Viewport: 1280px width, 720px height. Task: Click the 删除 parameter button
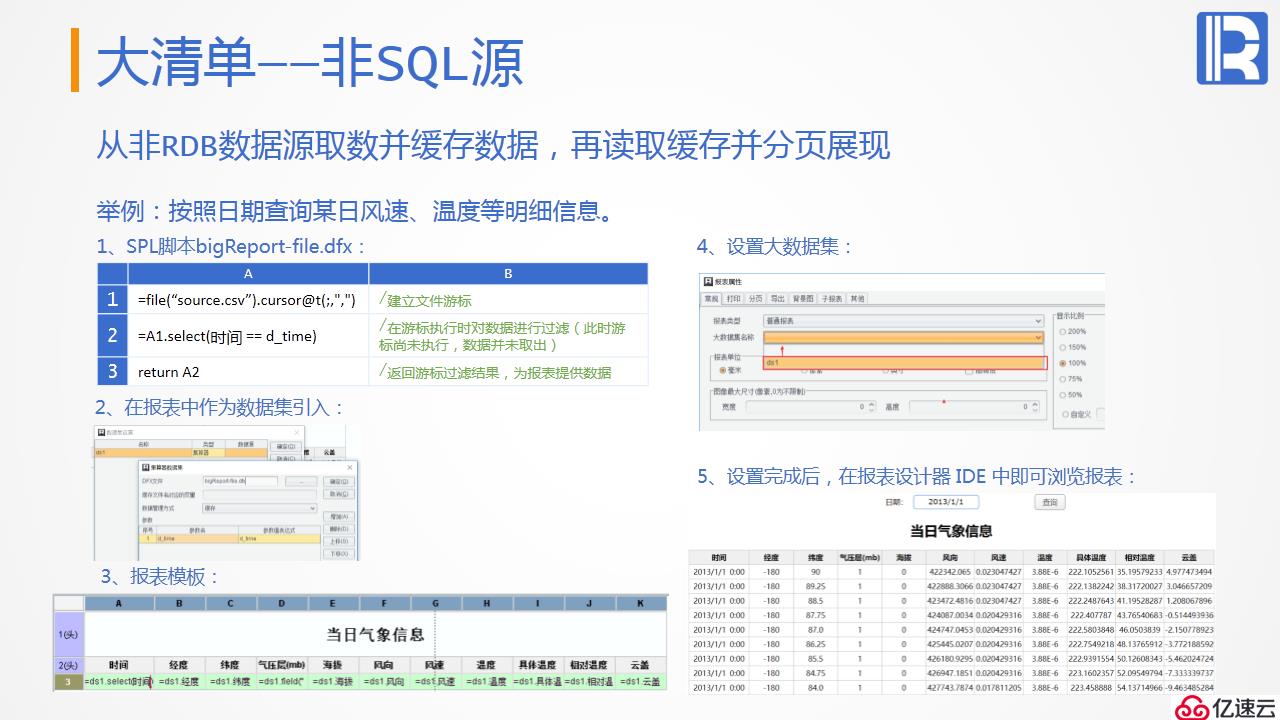(338, 529)
